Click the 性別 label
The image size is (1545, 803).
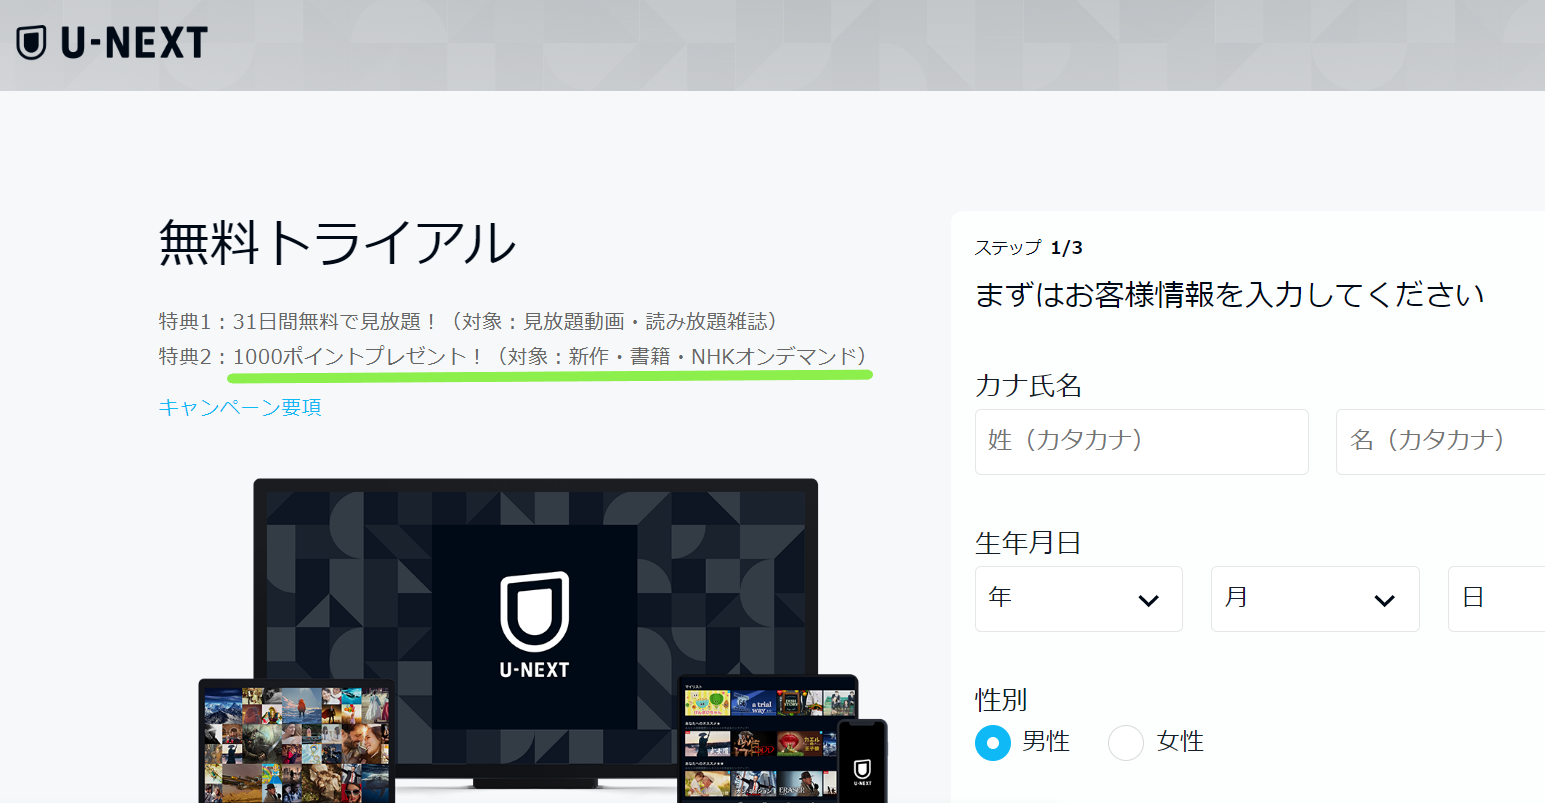pyautogui.click(x=1001, y=700)
